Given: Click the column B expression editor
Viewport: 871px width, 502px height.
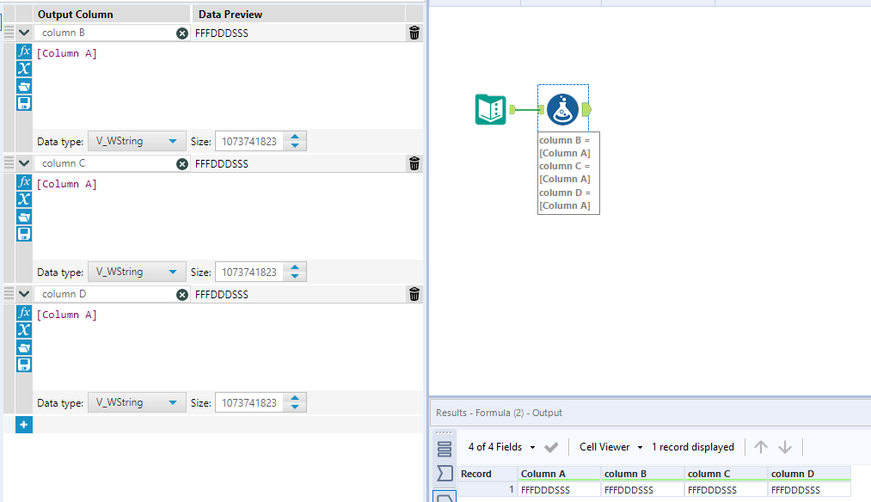Looking at the screenshot, I should click(x=228, y=86).
